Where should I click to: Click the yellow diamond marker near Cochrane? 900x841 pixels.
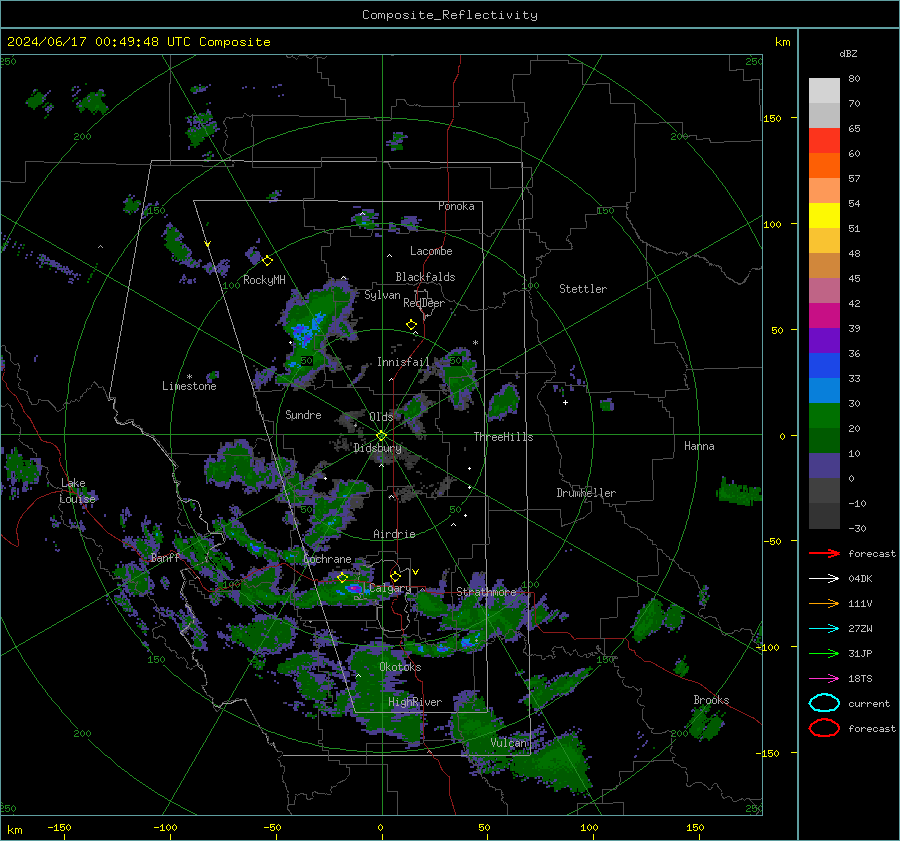coord(343,578)
